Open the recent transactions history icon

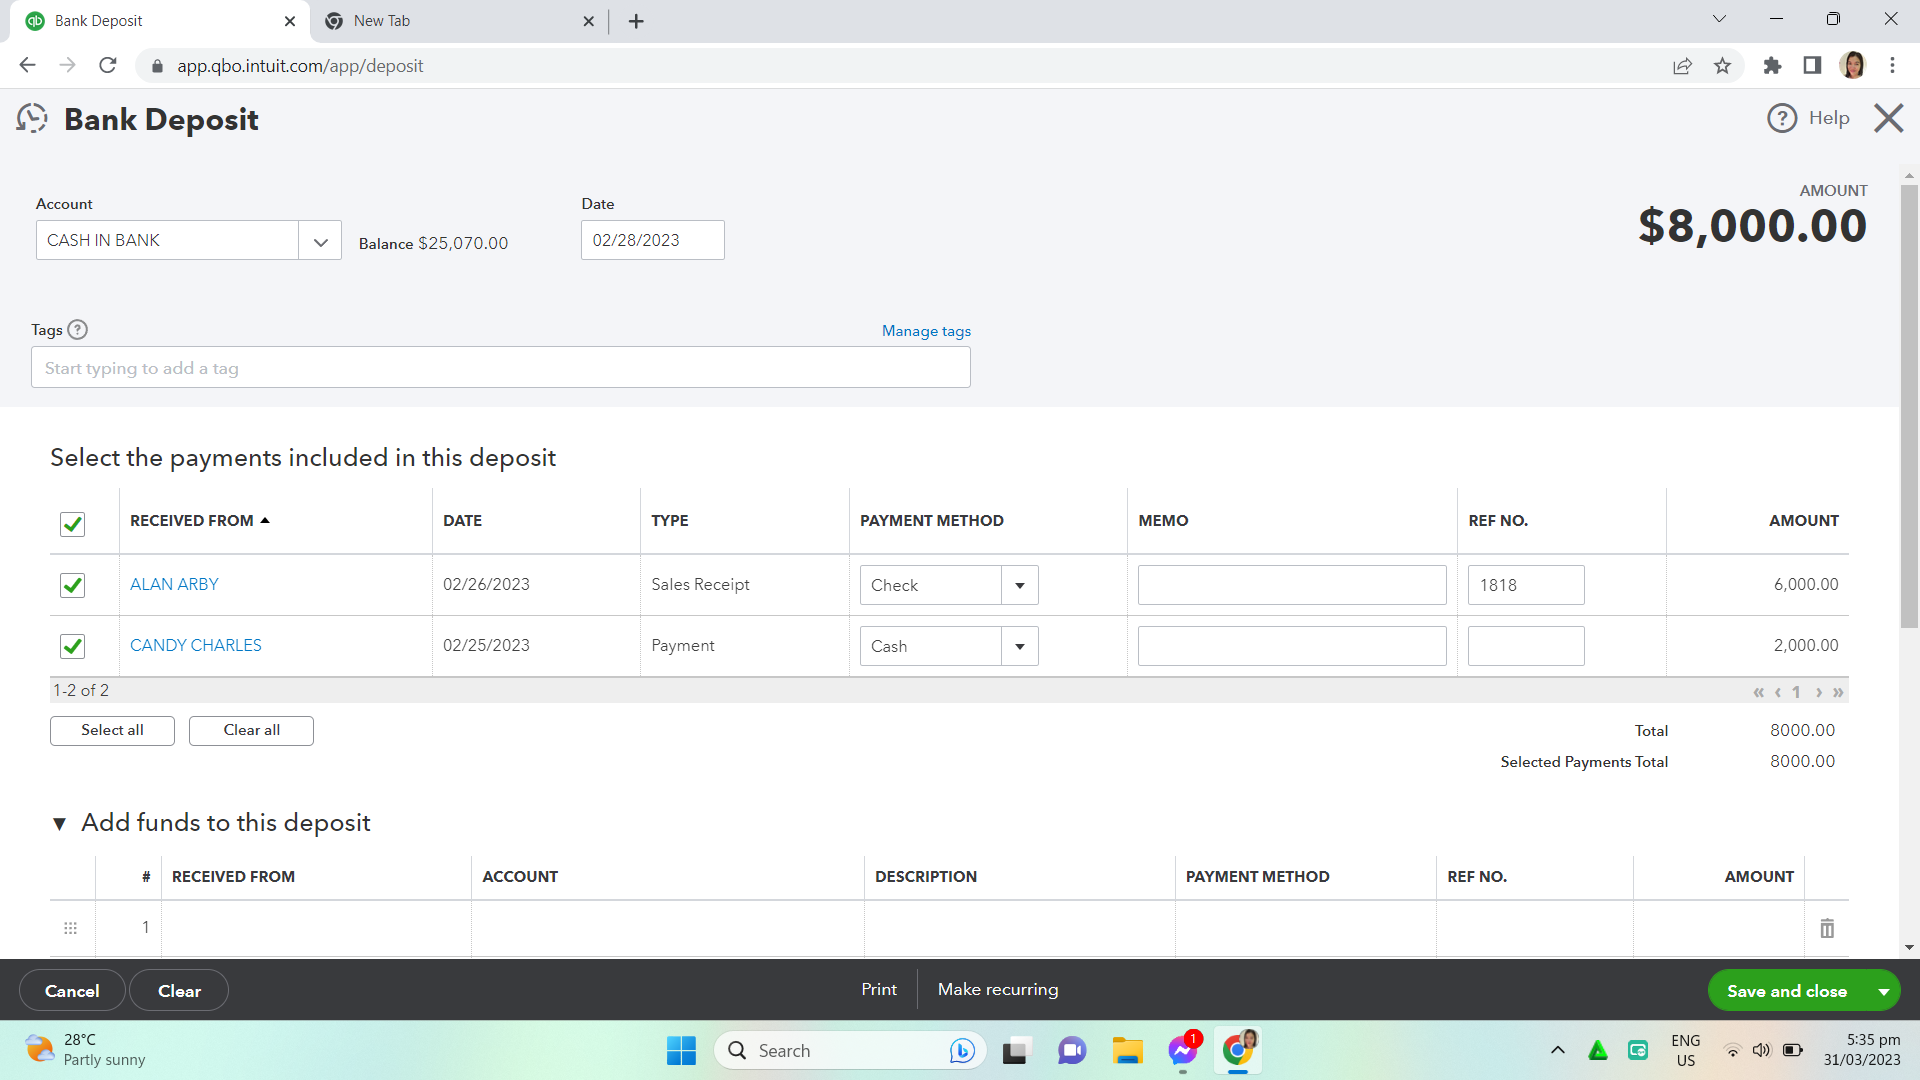32,118
